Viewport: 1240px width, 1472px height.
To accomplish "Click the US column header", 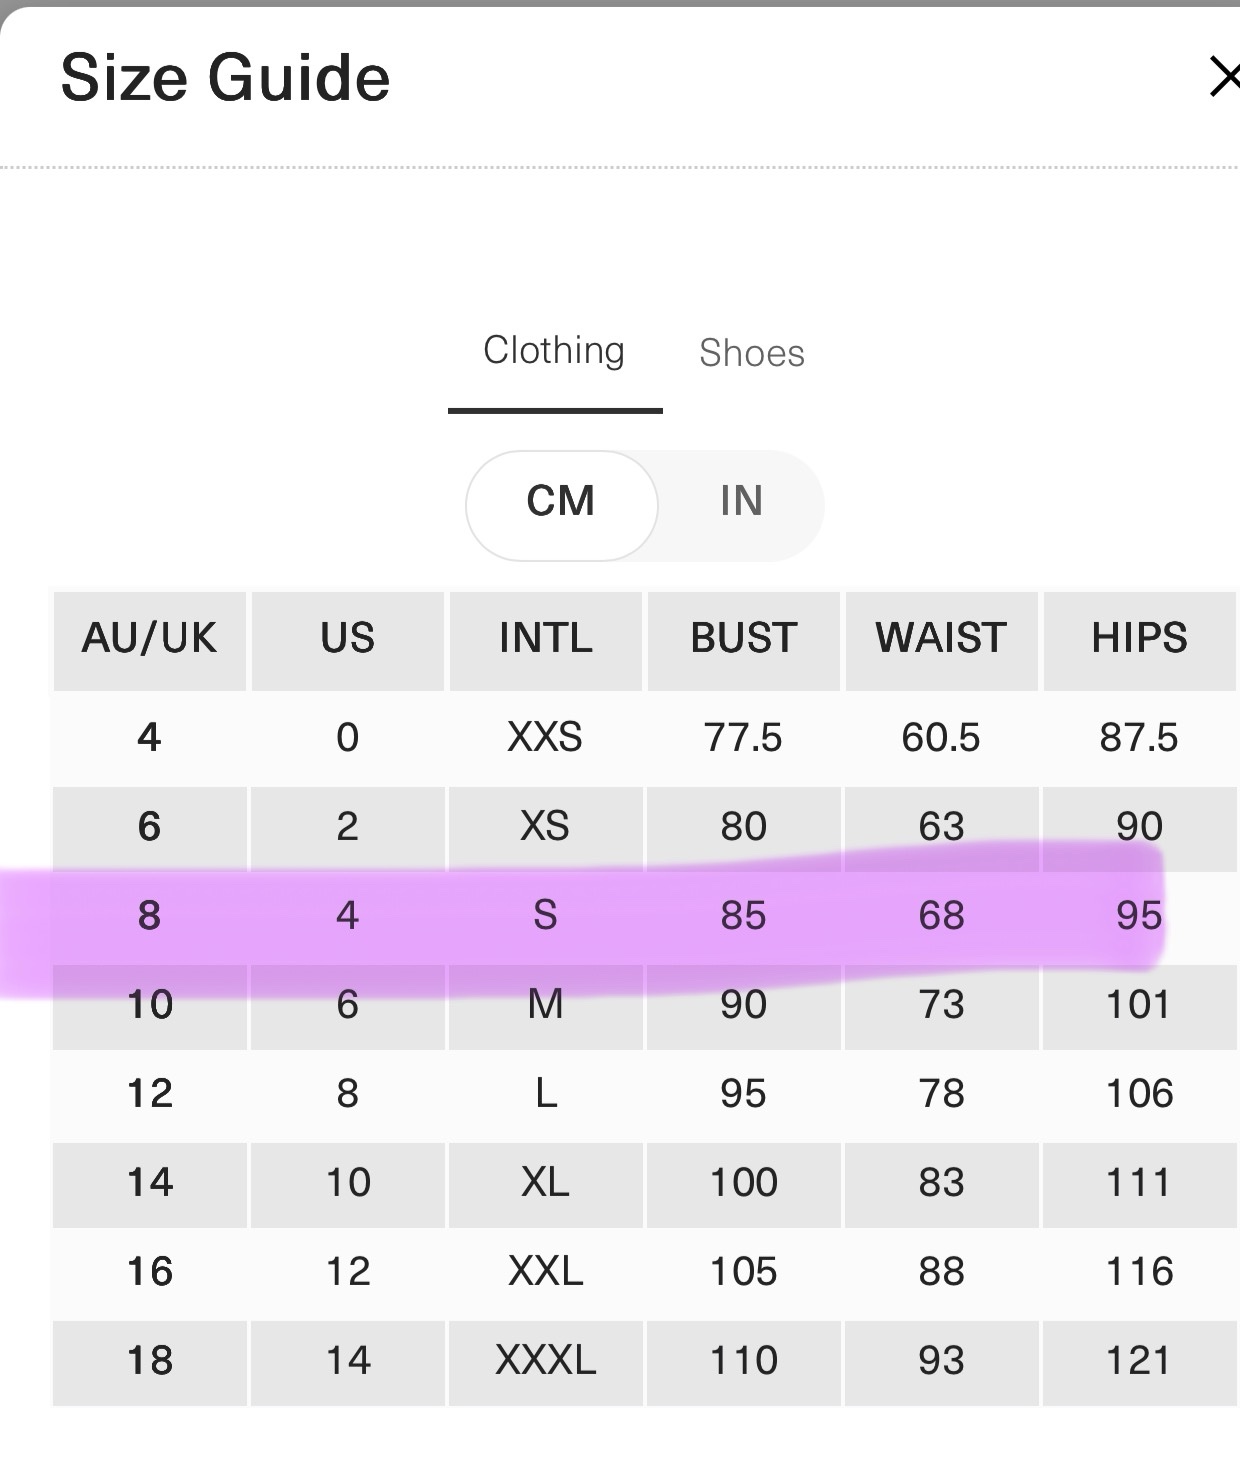I will click(x=347, y=638).
